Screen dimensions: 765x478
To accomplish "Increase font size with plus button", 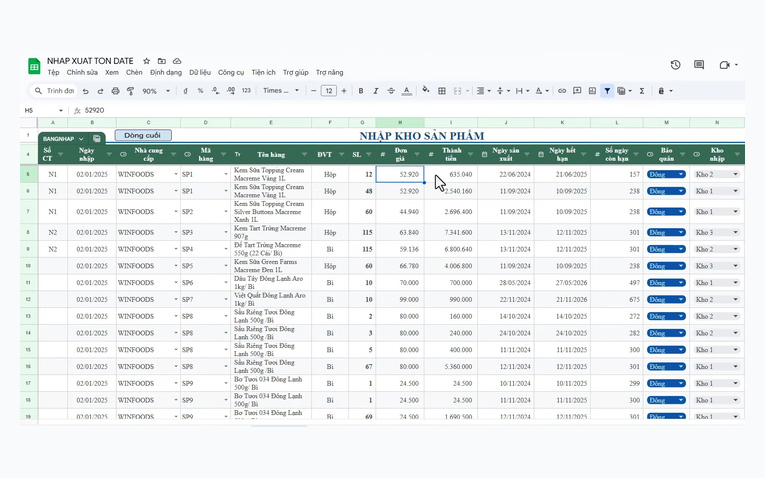I will tap(344, 91).
